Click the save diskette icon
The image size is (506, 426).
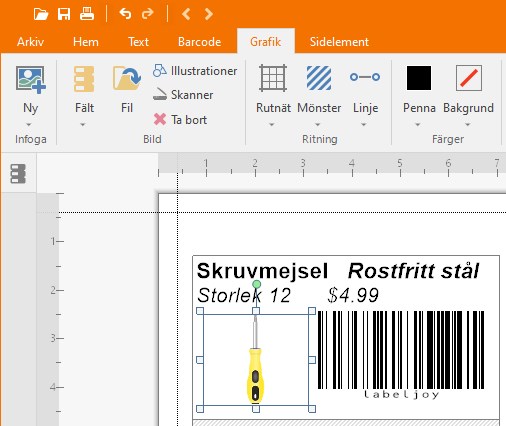point(64,14)
